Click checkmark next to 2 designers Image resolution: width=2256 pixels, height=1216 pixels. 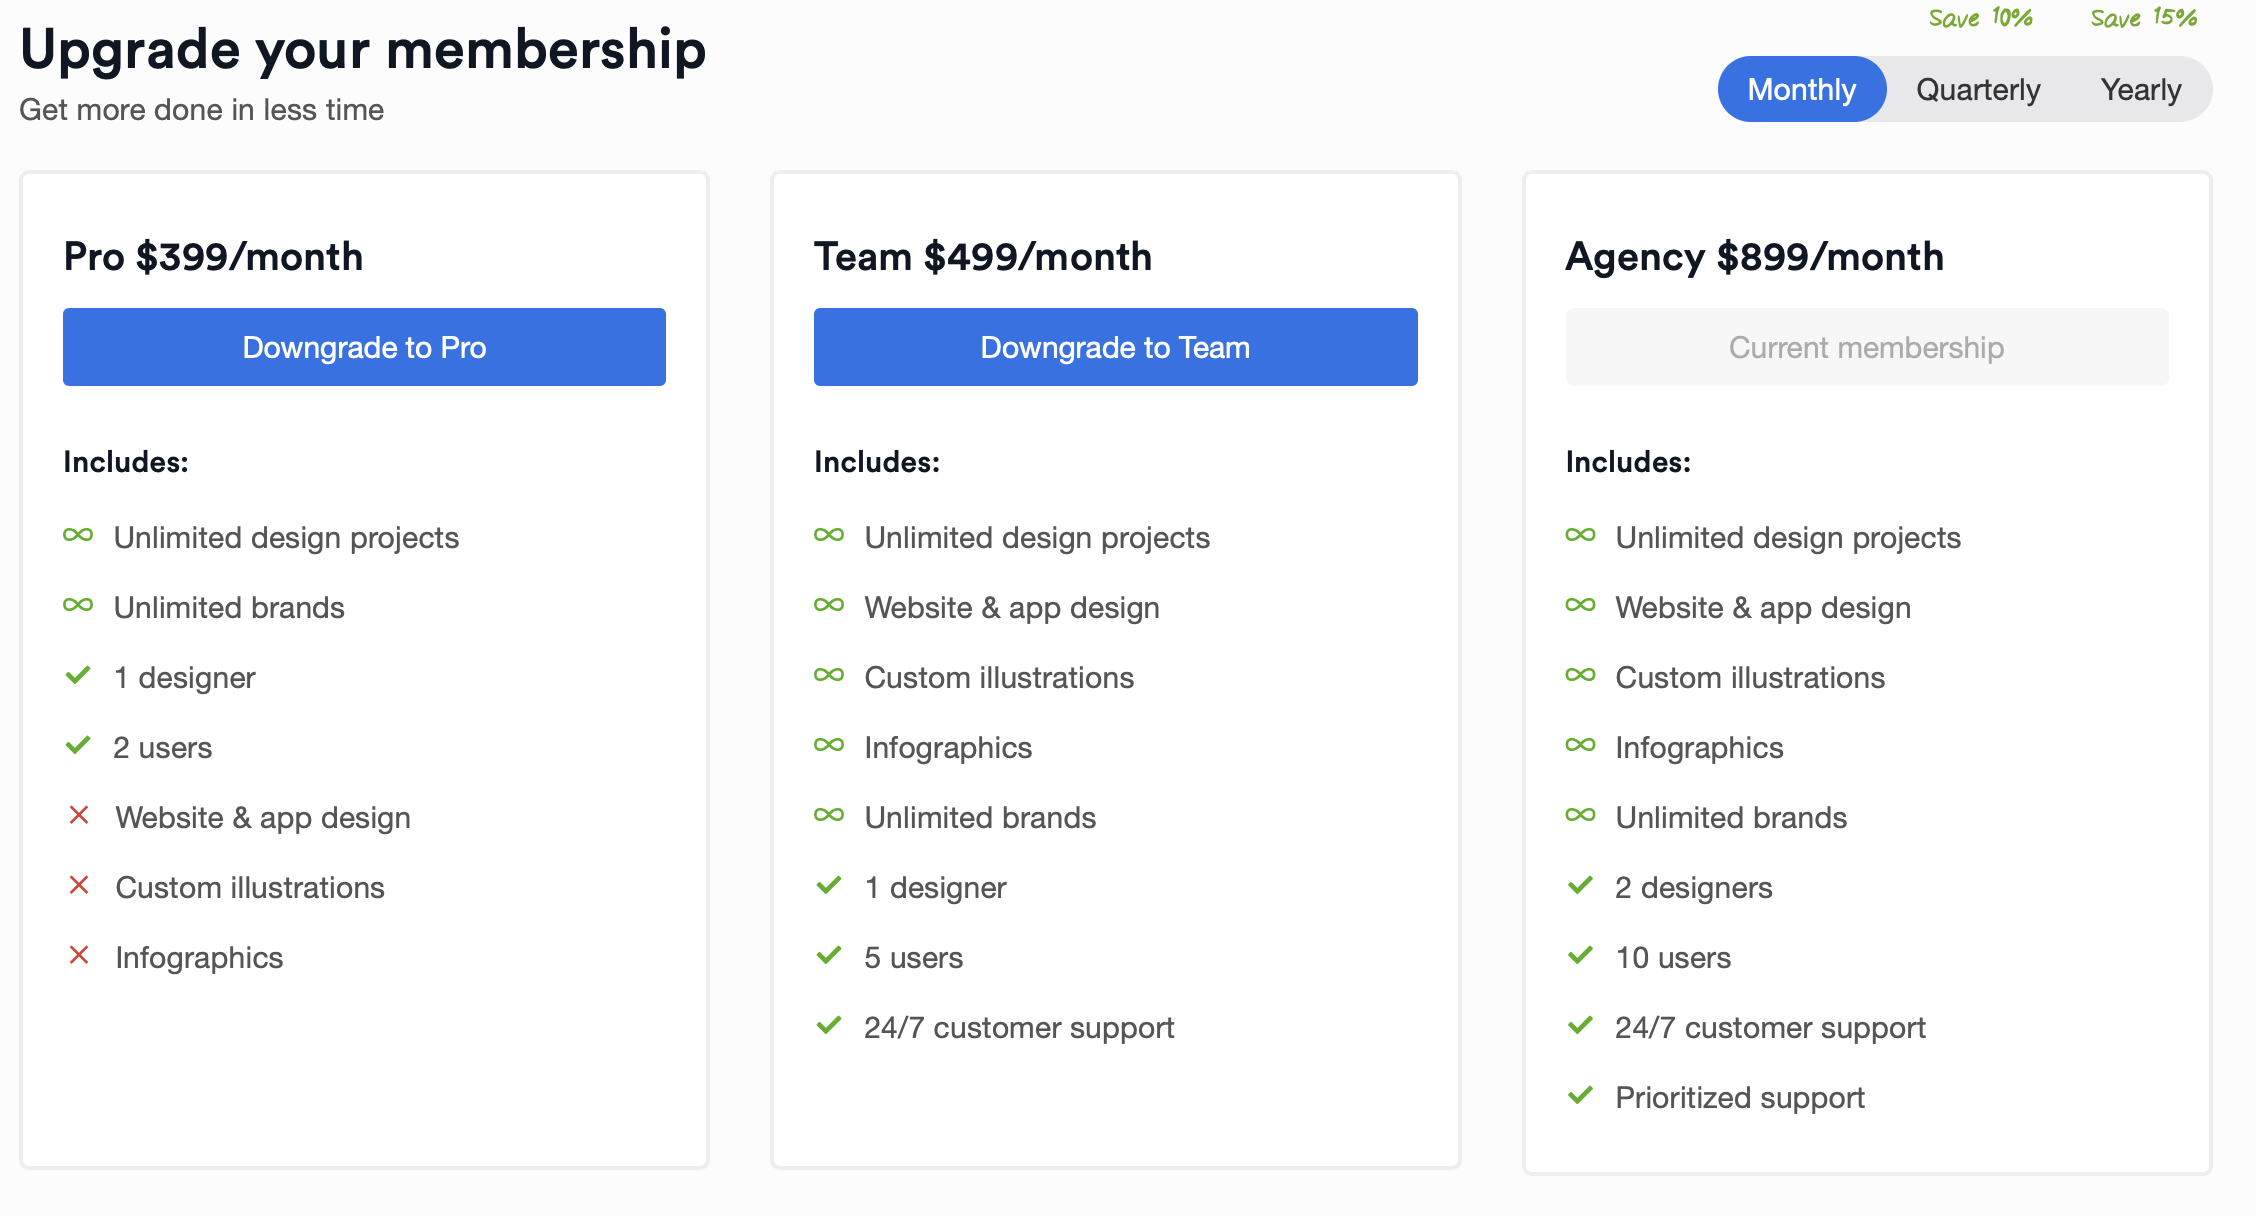point(1580,886)
